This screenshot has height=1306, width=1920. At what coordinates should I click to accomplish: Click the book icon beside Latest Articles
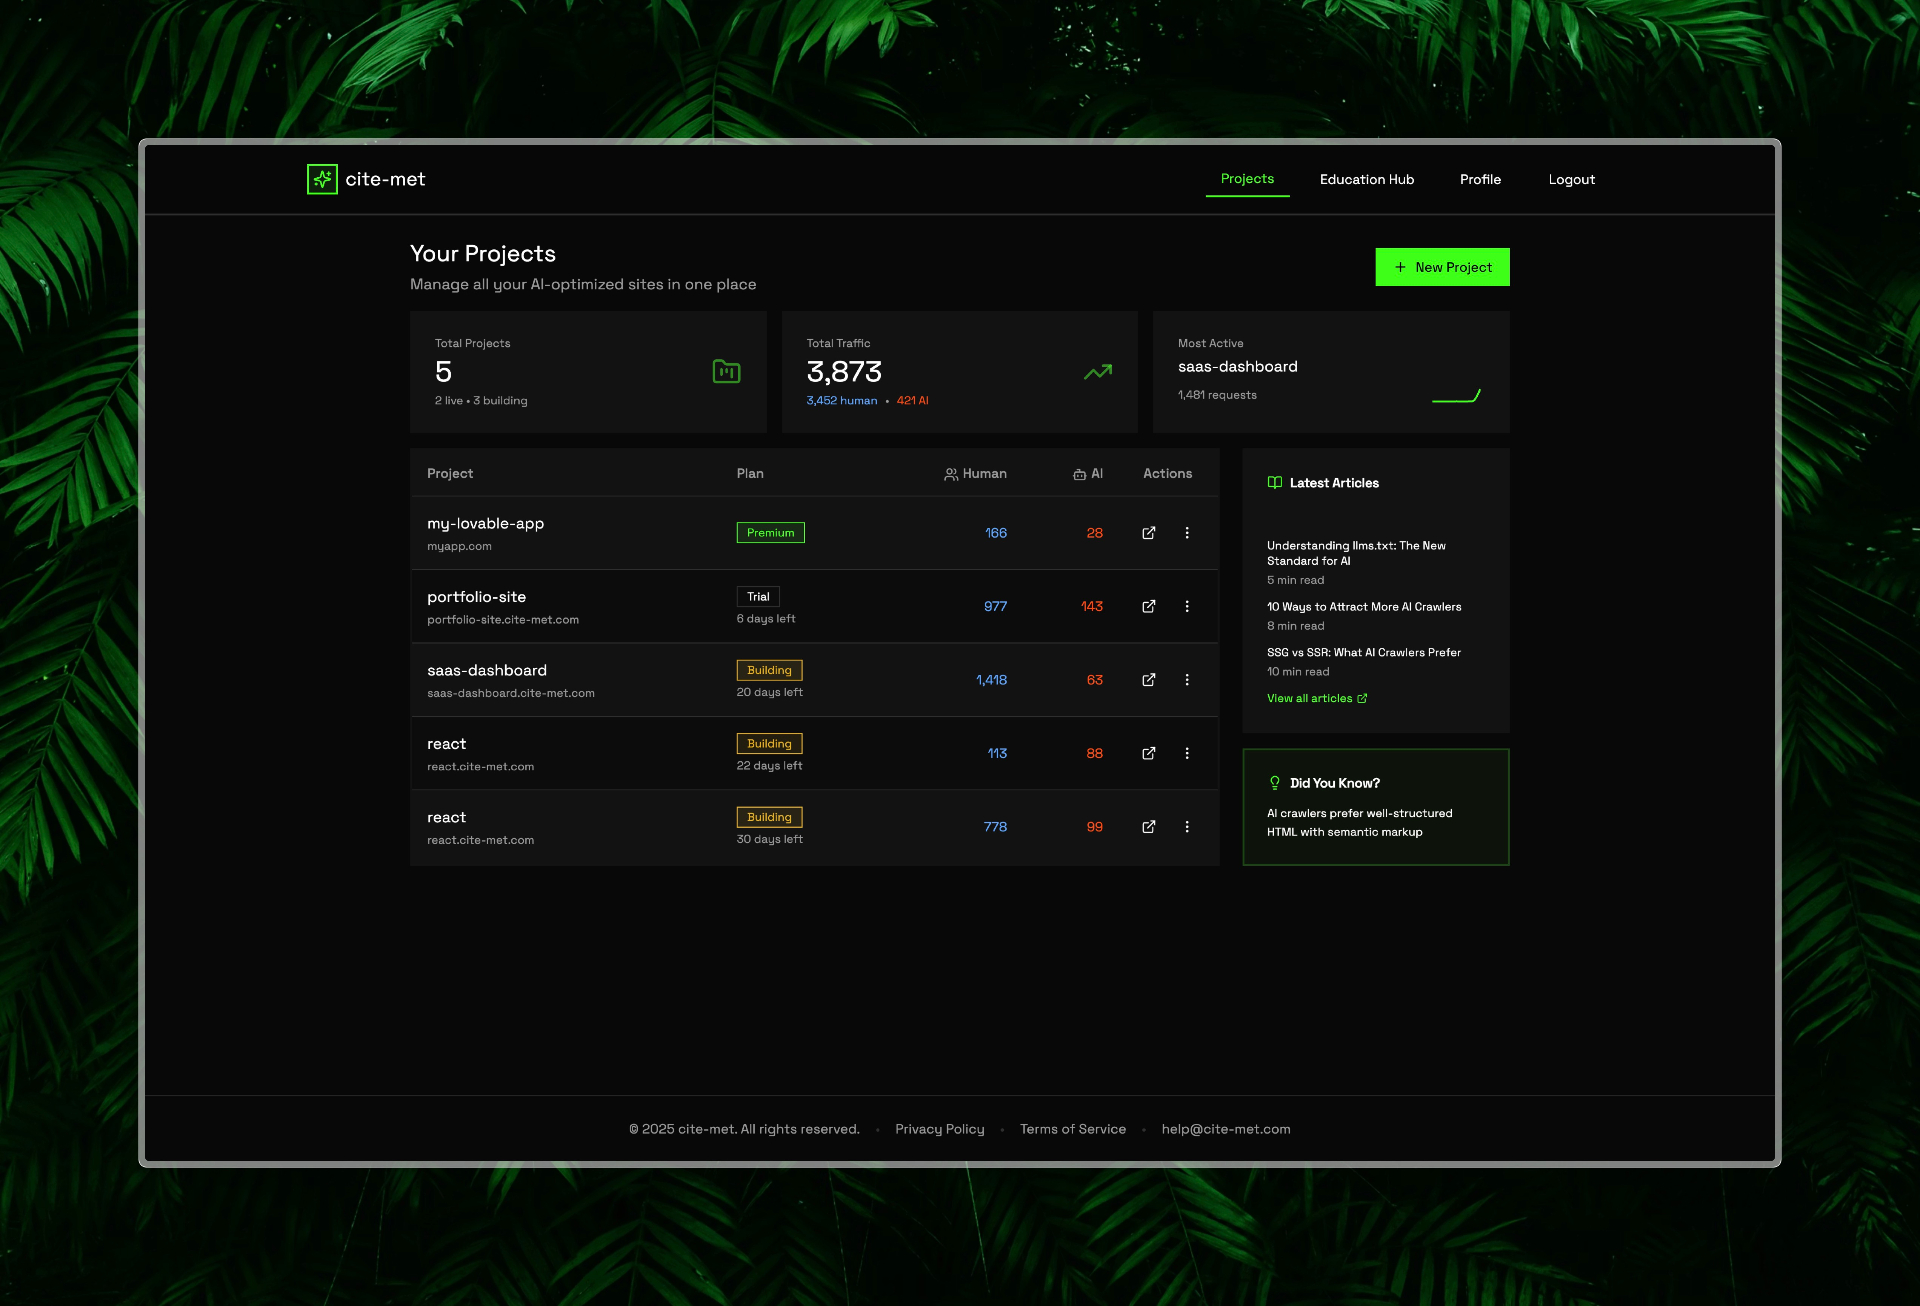coord(1274,482)
